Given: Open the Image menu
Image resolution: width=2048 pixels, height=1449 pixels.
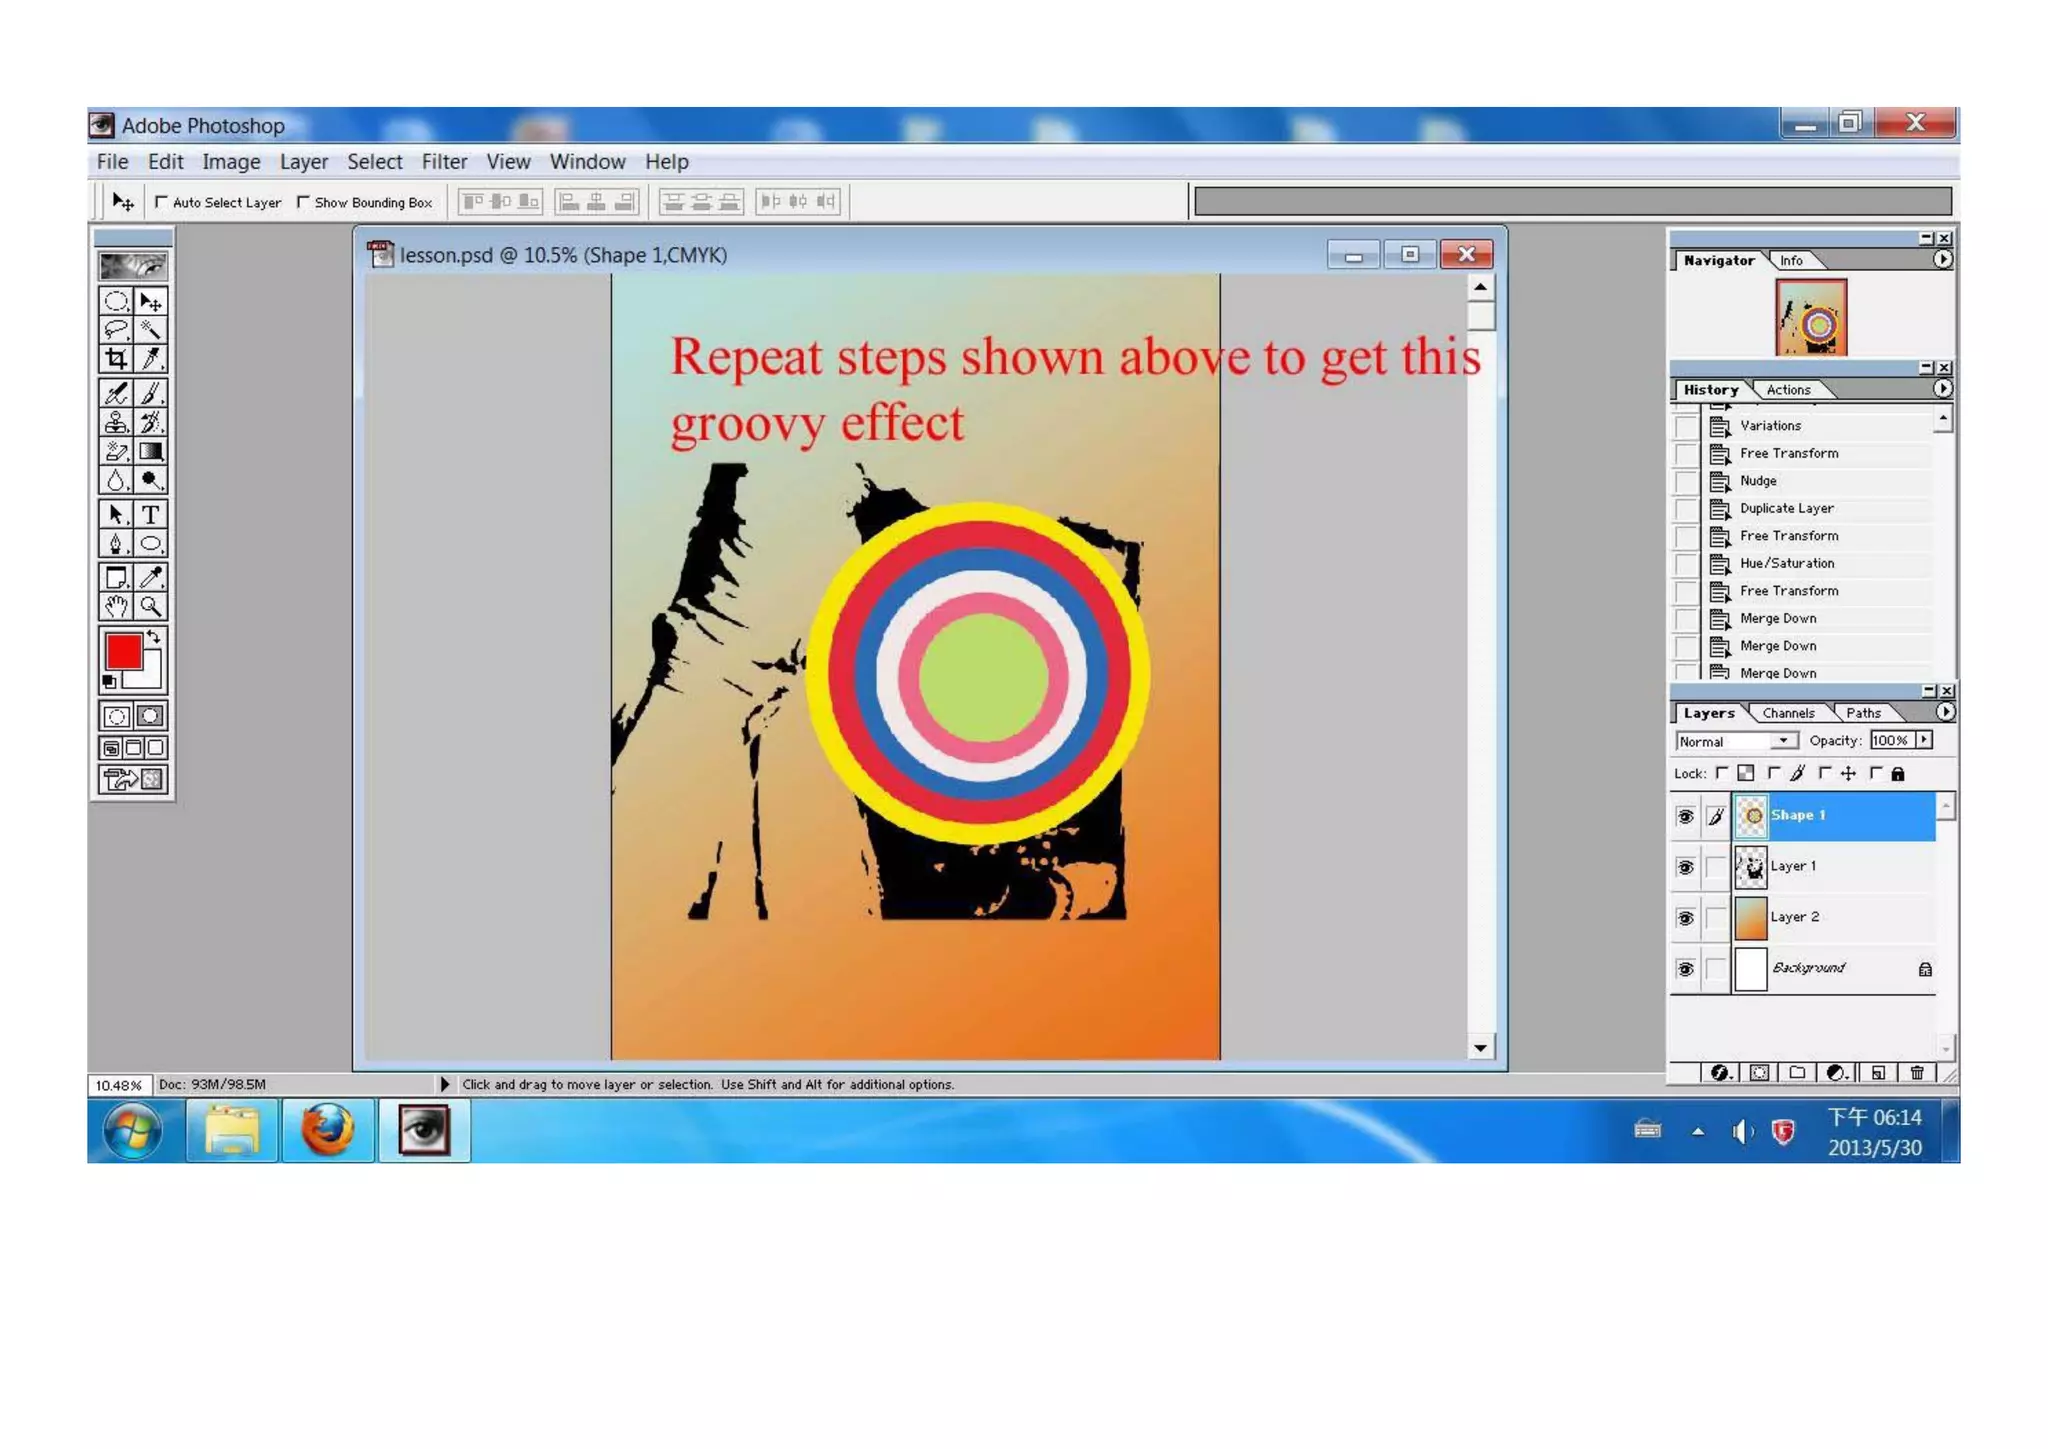Looking at the screenshot, I should (x=231, y=162).
